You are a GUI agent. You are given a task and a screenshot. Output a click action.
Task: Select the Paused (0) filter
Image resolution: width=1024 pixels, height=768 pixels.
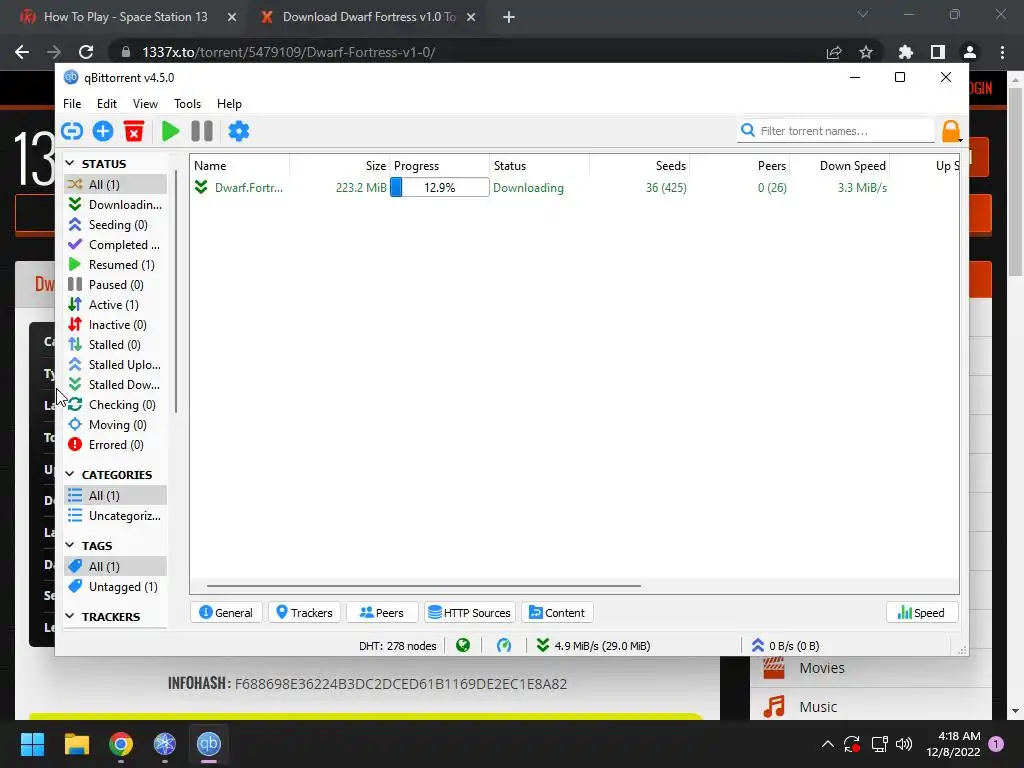(x=116, y=285)
